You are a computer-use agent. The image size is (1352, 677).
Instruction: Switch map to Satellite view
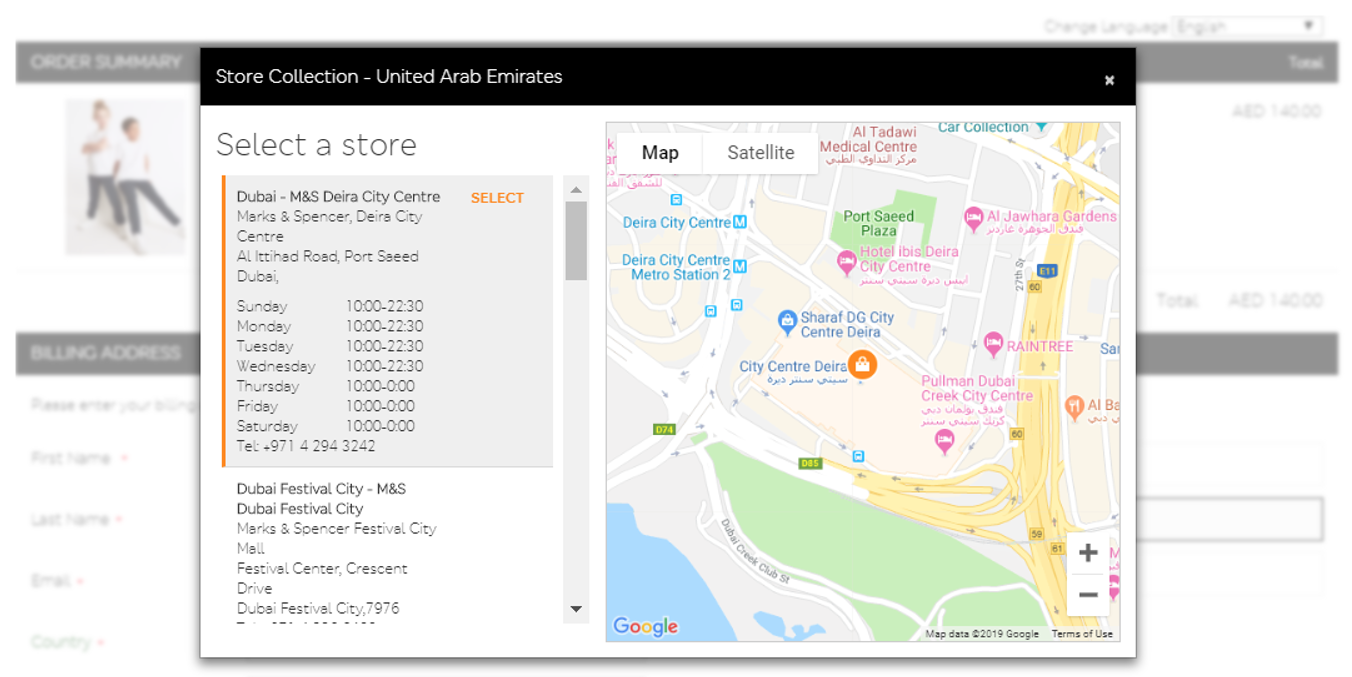pyautogui.click(x=760, y=153)
